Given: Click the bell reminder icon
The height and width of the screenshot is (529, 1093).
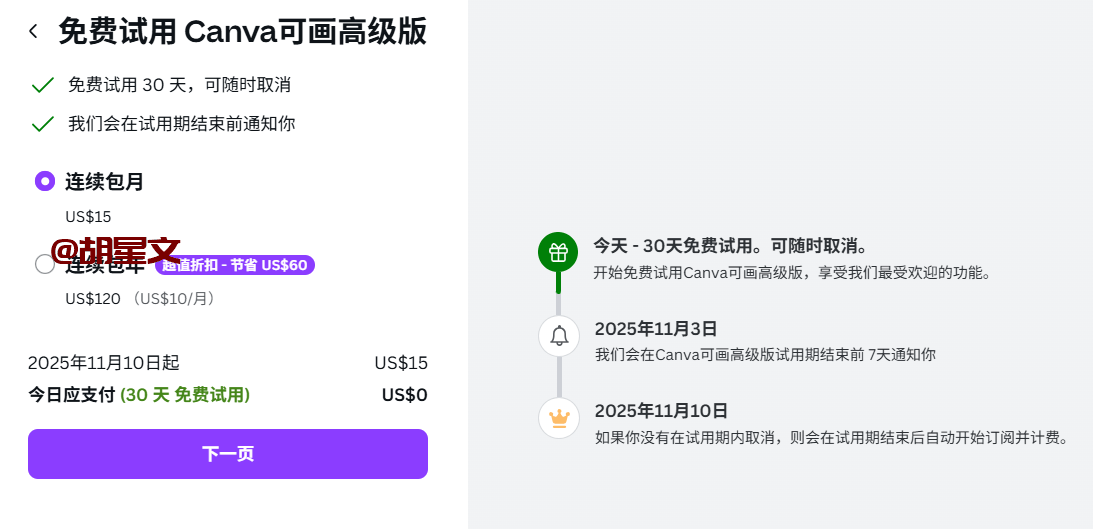Looking at the screenshot, I should click(x=559, y=336).
